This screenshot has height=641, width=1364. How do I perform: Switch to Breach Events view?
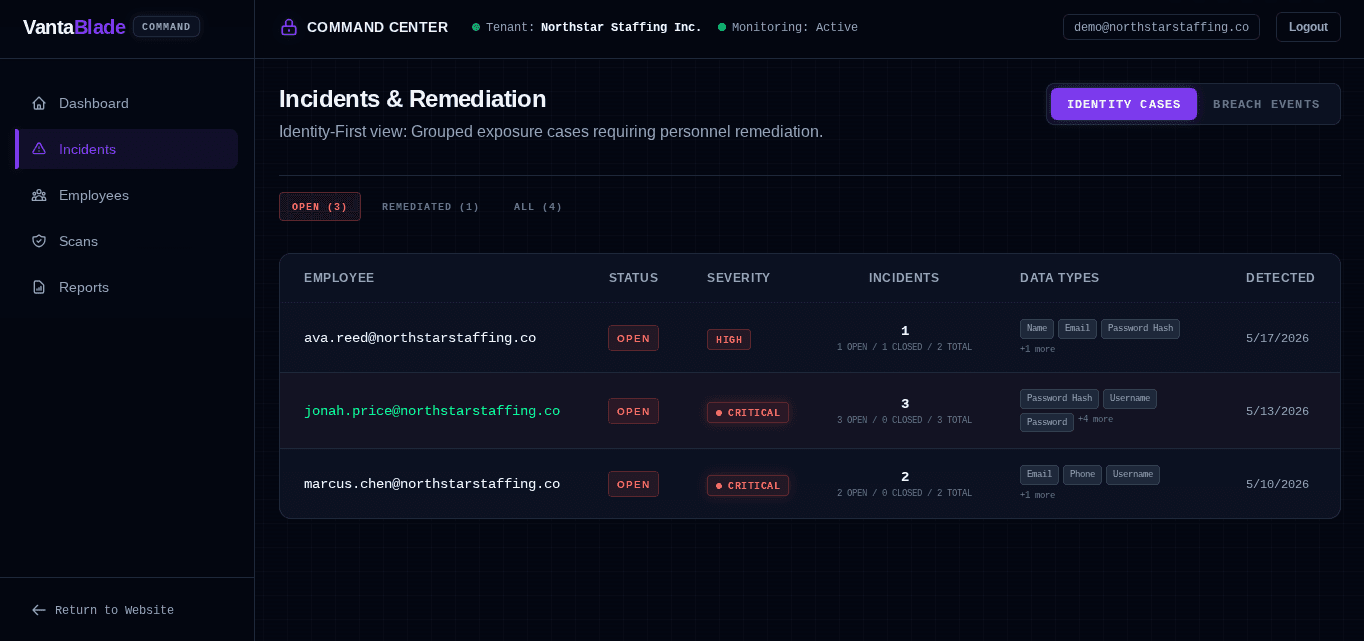click(x=1266, y=104)
